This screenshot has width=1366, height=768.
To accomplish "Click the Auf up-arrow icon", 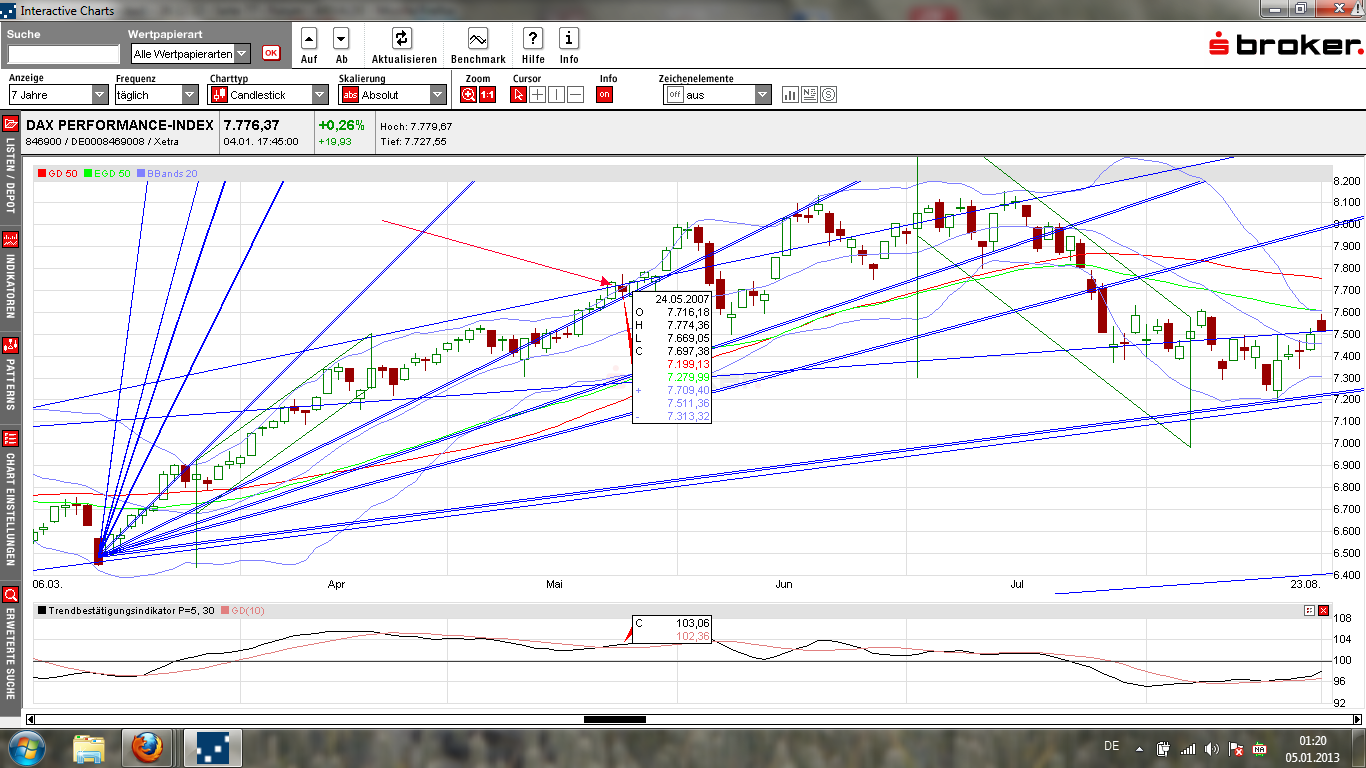I will (309, 39).
